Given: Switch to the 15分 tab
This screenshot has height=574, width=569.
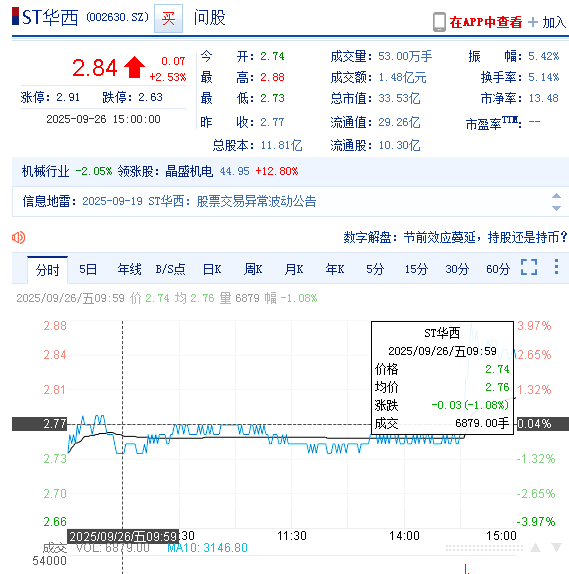Looking at the screenshot, I should point(416,269).
